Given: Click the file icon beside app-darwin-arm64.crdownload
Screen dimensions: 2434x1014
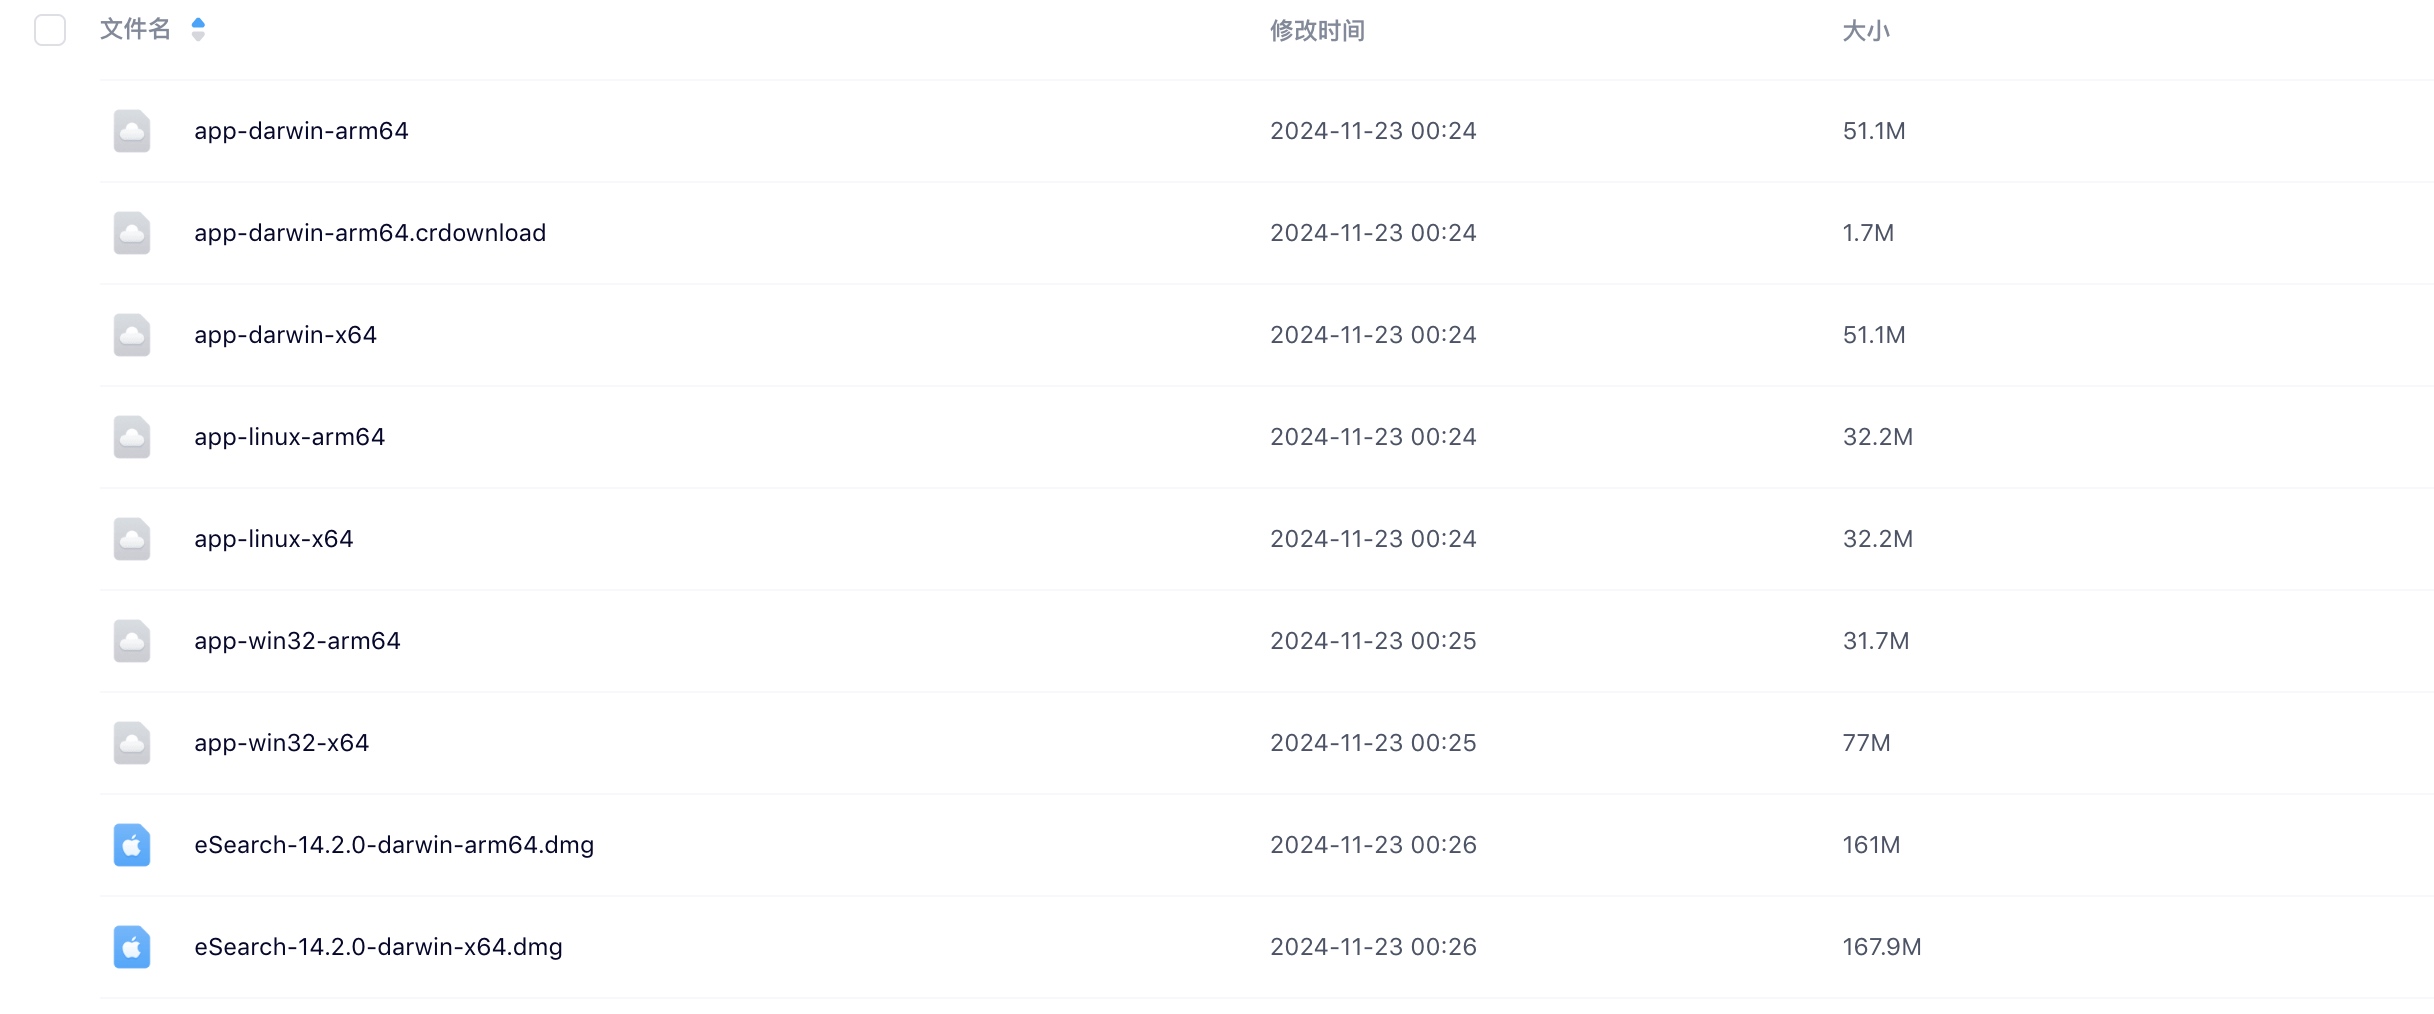Looking at the screenshot, I should [x=132, y=233].
